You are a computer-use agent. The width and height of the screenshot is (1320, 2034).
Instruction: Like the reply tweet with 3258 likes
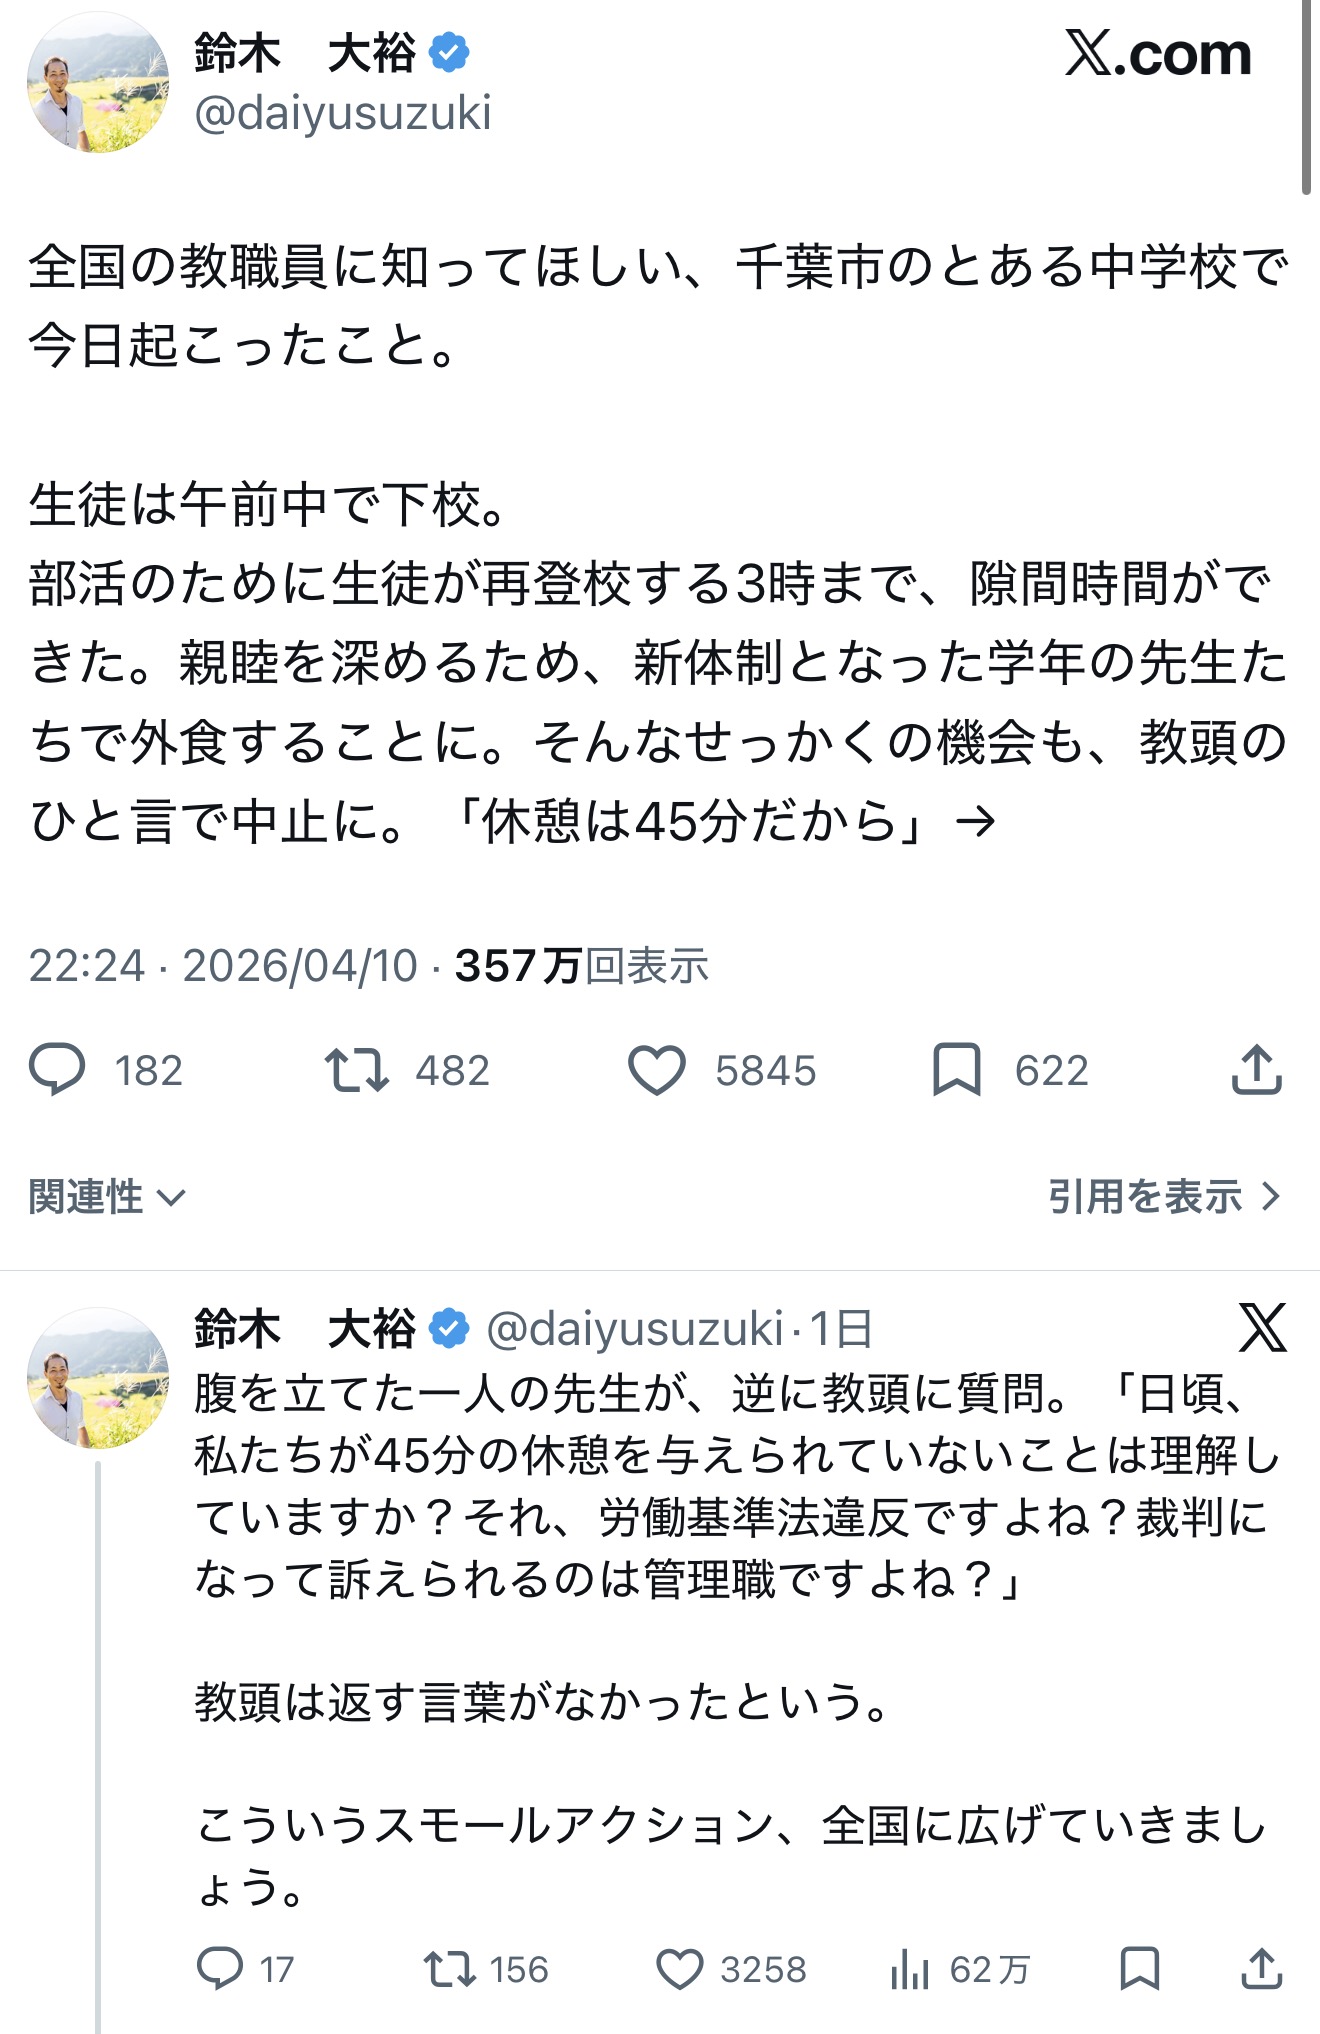pos(679,1969)
